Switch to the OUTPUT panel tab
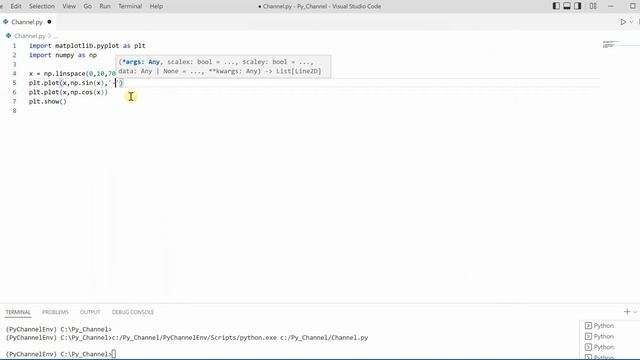This screenshot has width=640, height=360. click(x=90, y=312)
